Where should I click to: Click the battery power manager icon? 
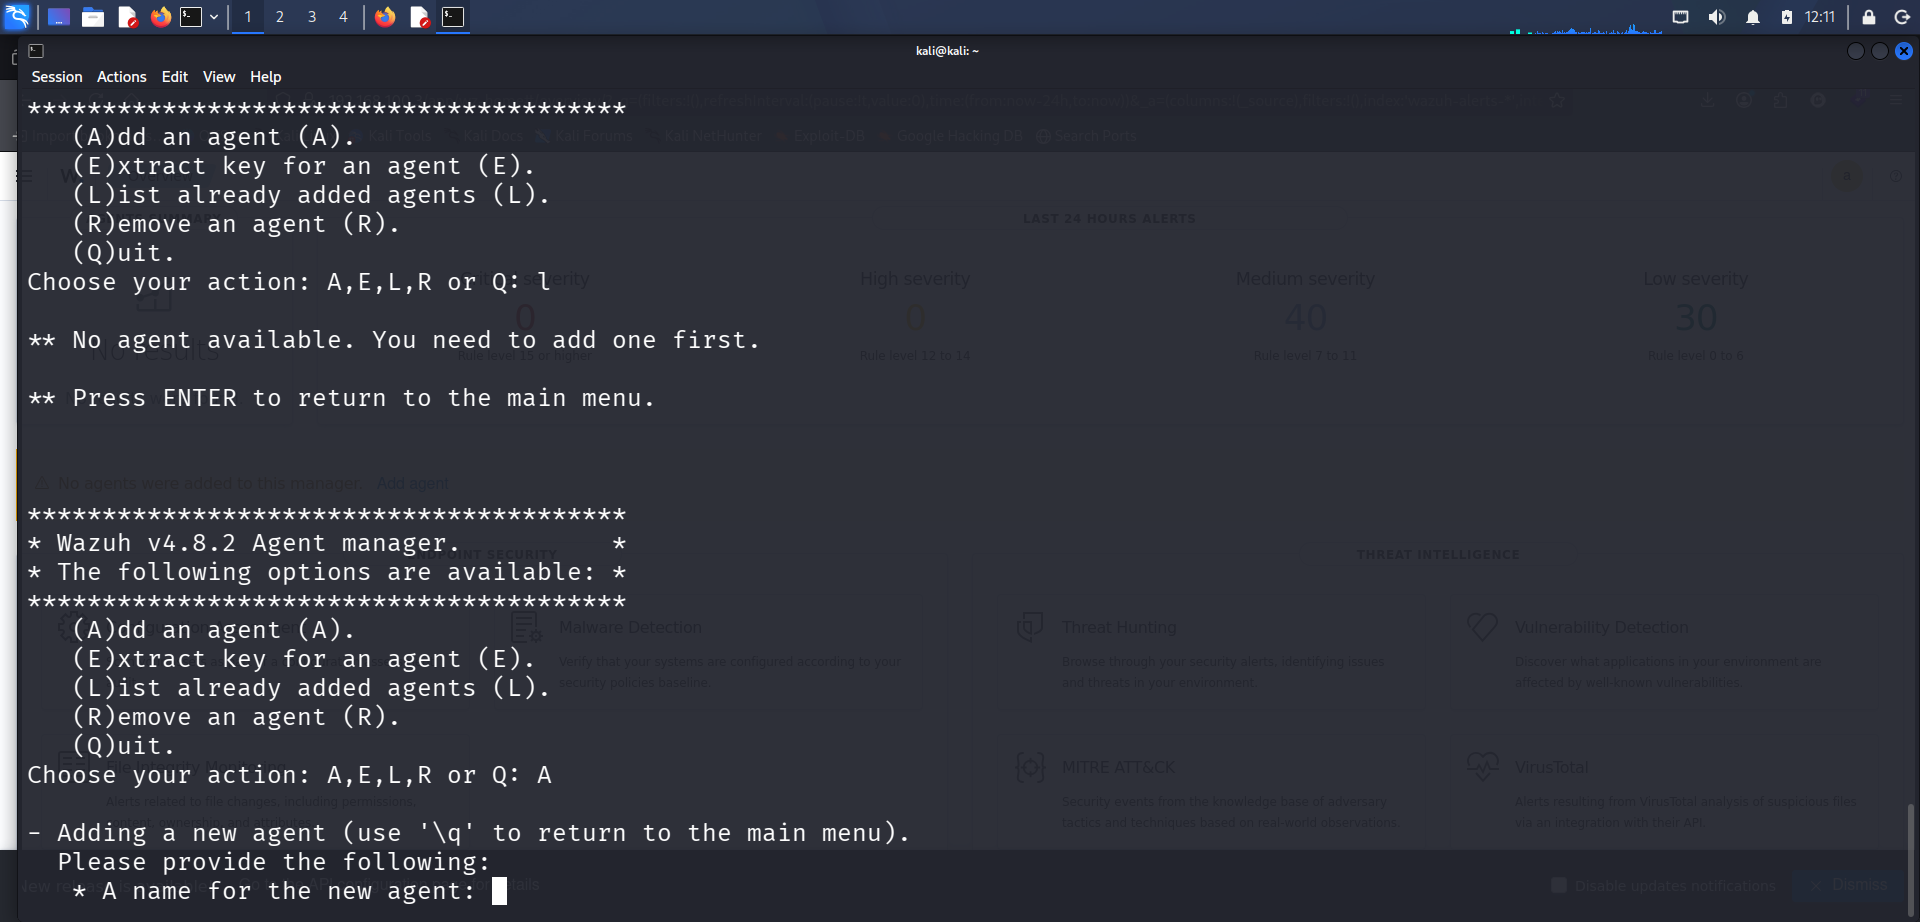coord(1787,17)
